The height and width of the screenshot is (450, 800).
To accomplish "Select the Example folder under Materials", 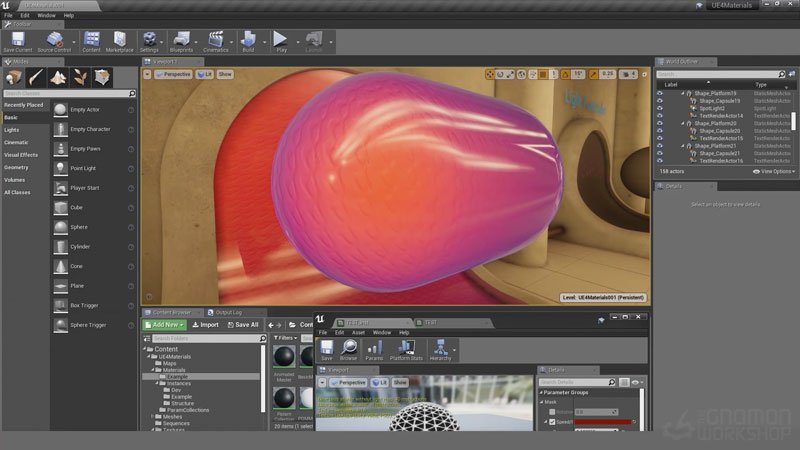I will [201, 377].
